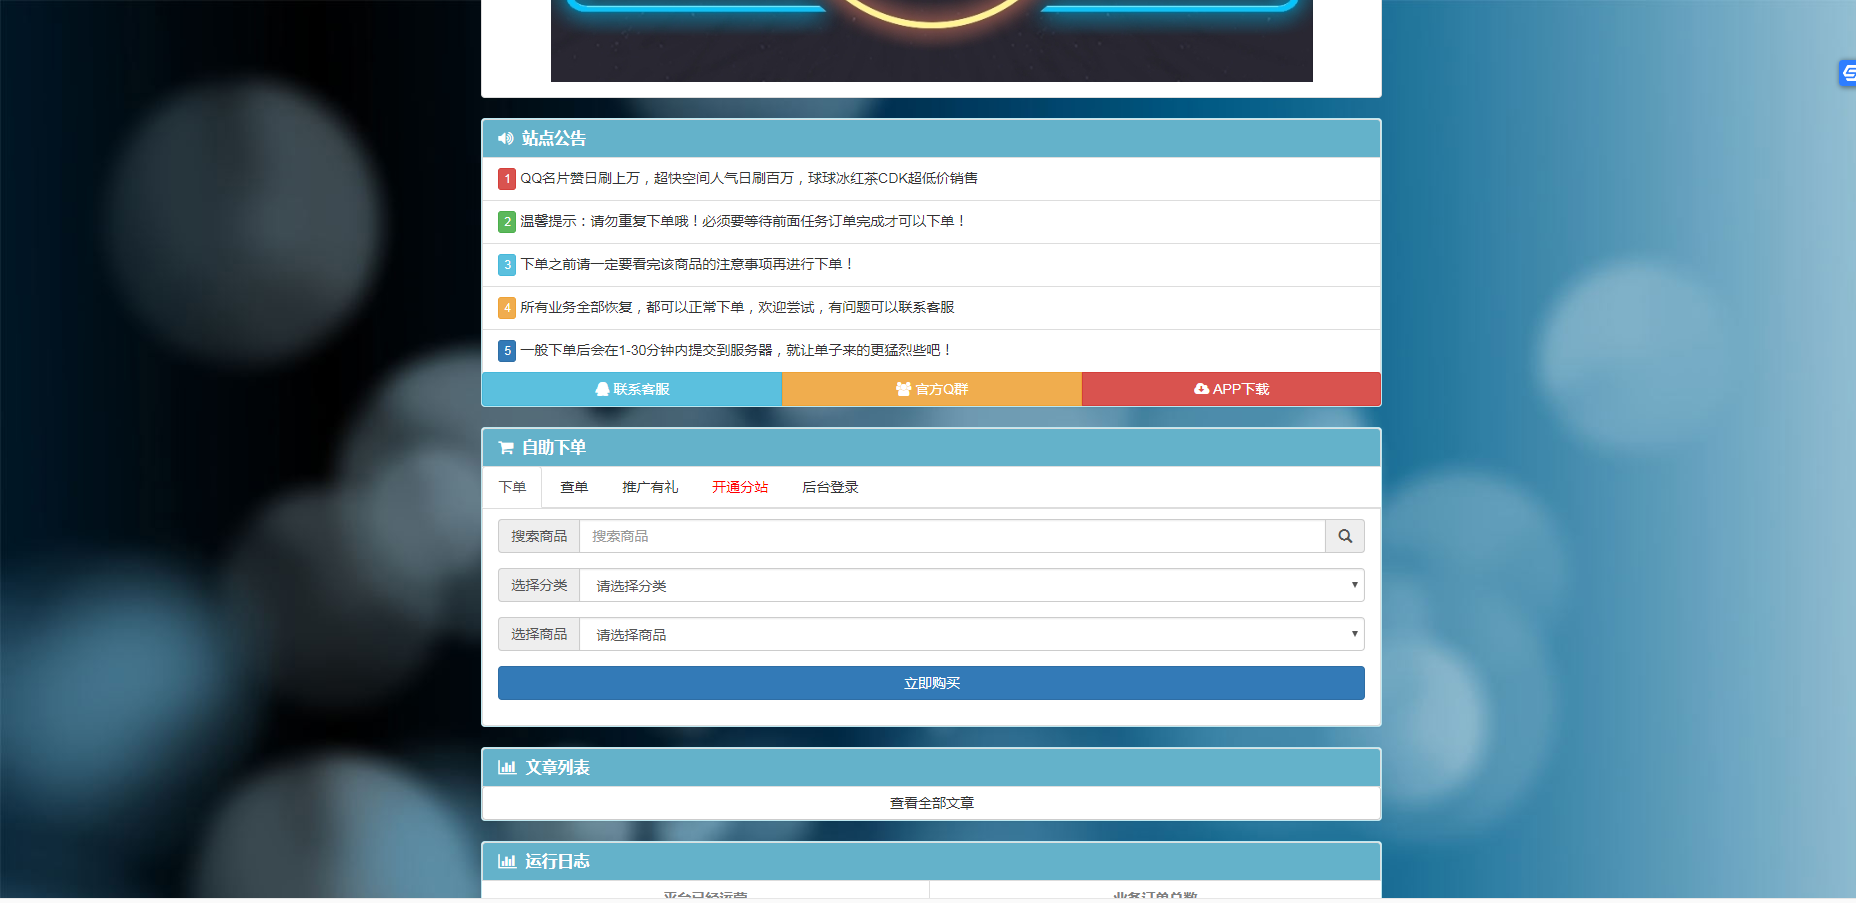
Task: Click the chart icon beside 文章列表
Action: coord(507,768)
